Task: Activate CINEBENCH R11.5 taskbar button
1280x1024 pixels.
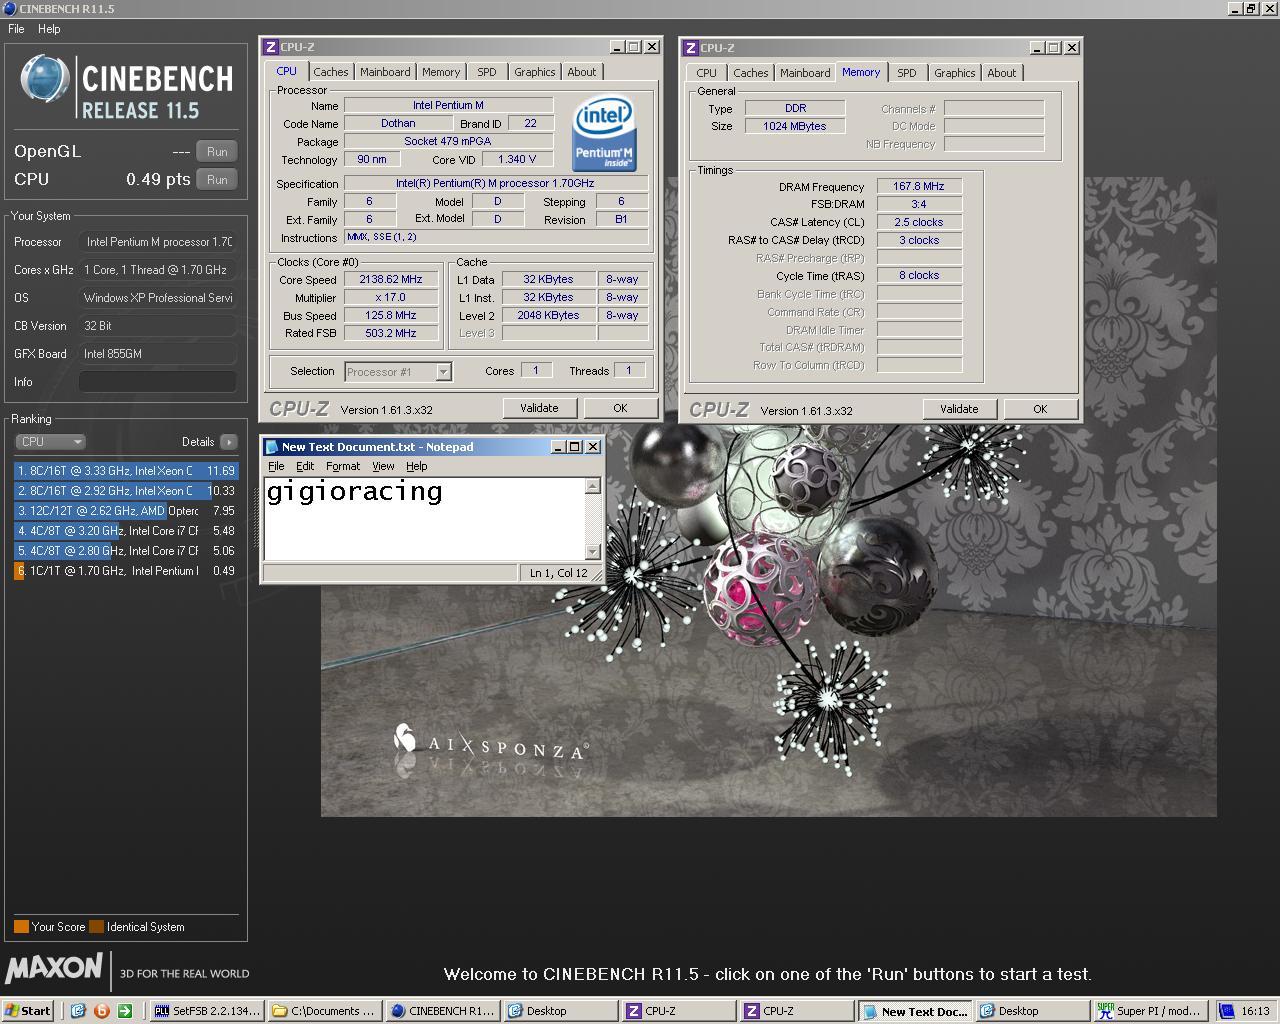Action: click(x=443, y=1011)
